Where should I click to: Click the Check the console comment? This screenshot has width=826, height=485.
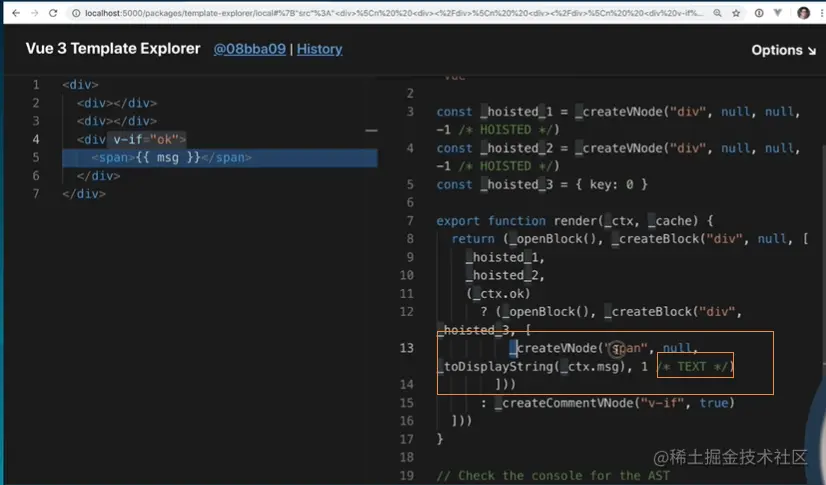[x=553, y=476]
